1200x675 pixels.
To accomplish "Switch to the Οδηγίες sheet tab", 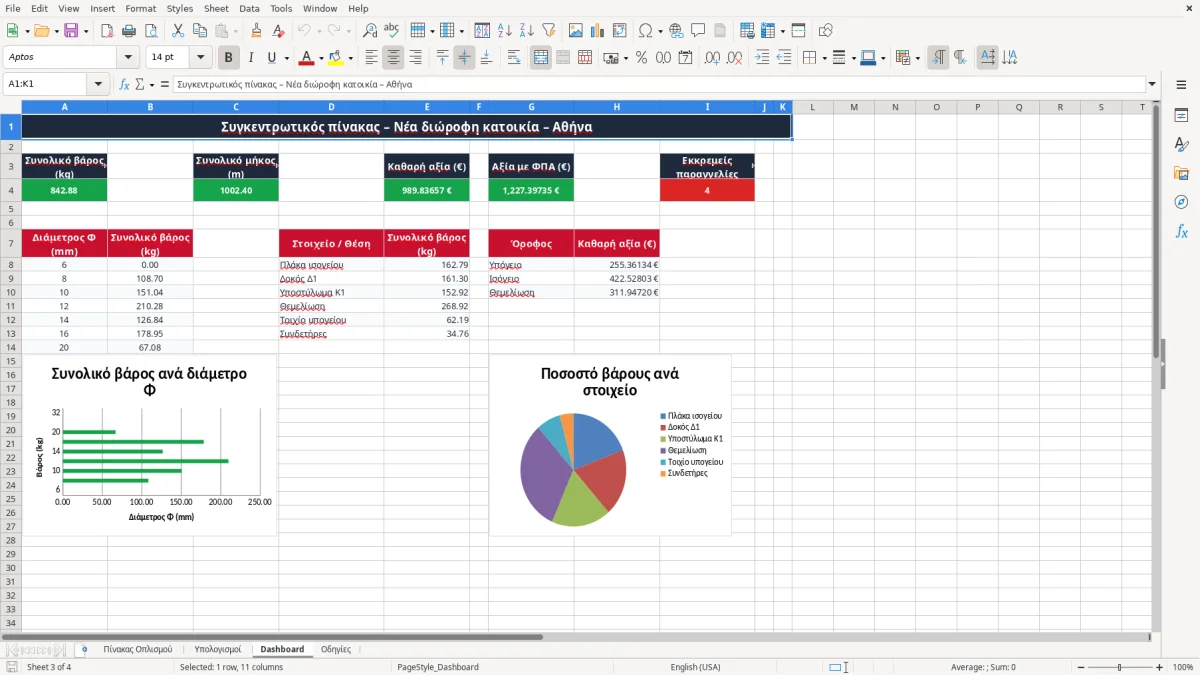I will click(335, 649).
